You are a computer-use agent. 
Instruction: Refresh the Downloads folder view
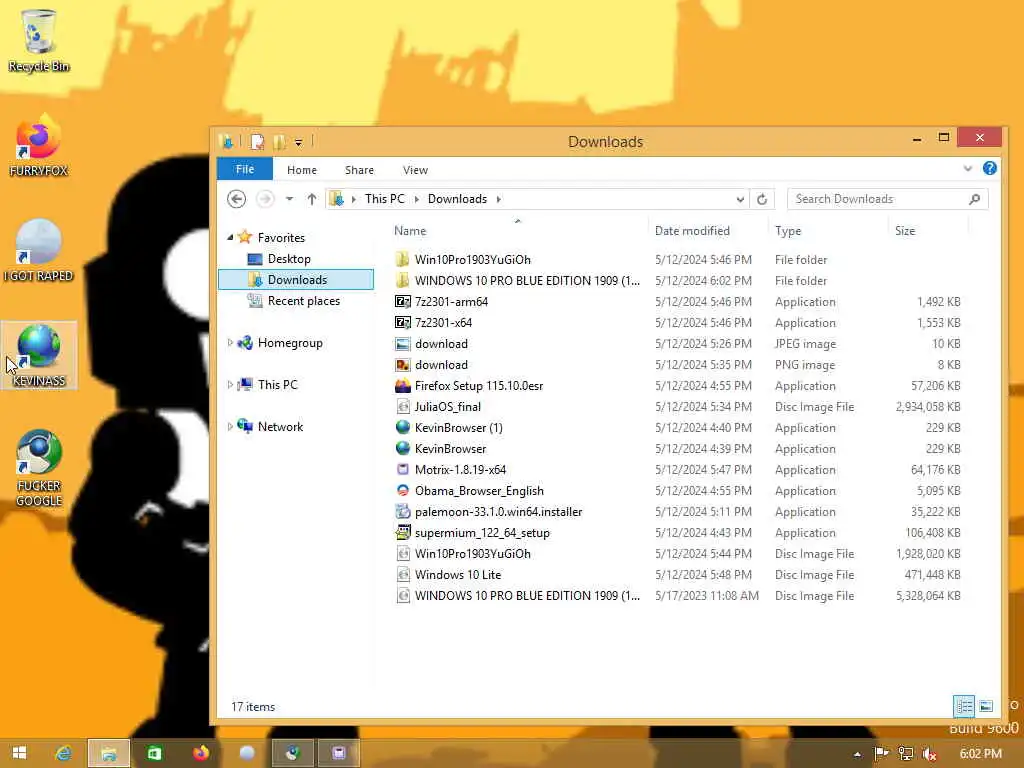click(x=761, y=199)
